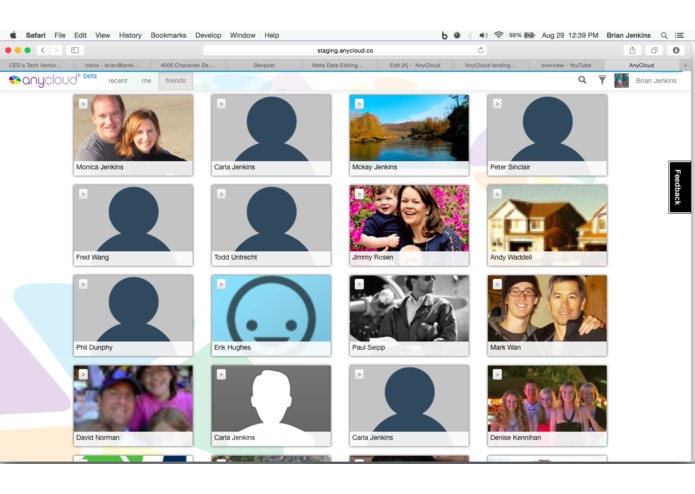Open Mckay Jenkins river photo thumbnail
The width and height of the screenshot is (695, 494).
(x=409, y=128)
